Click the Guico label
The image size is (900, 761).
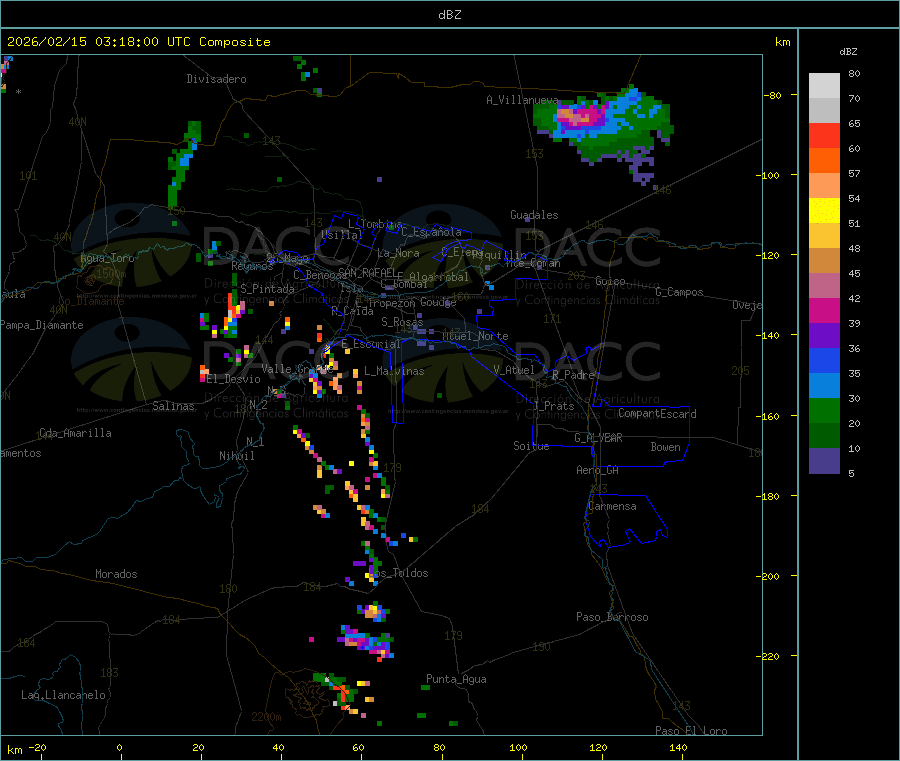pyautogui.click(x=610, y=281)
